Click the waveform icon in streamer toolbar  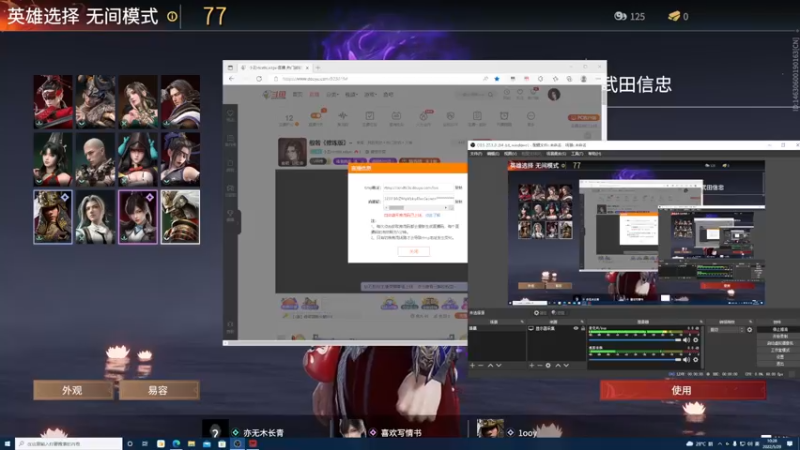[342, 116]
